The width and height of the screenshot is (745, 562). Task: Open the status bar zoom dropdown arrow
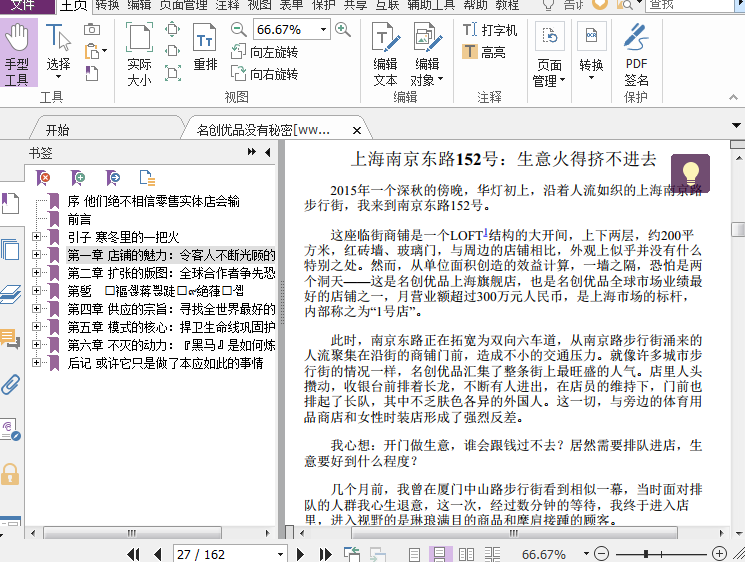(x=586, y=553)
